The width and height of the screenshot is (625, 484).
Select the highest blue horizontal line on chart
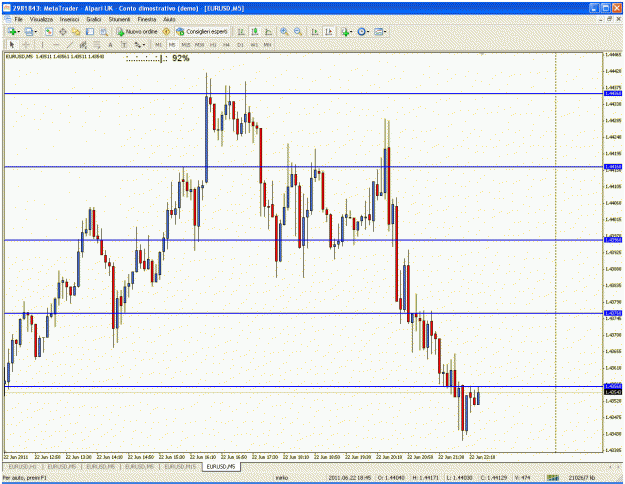pos(303,94)
